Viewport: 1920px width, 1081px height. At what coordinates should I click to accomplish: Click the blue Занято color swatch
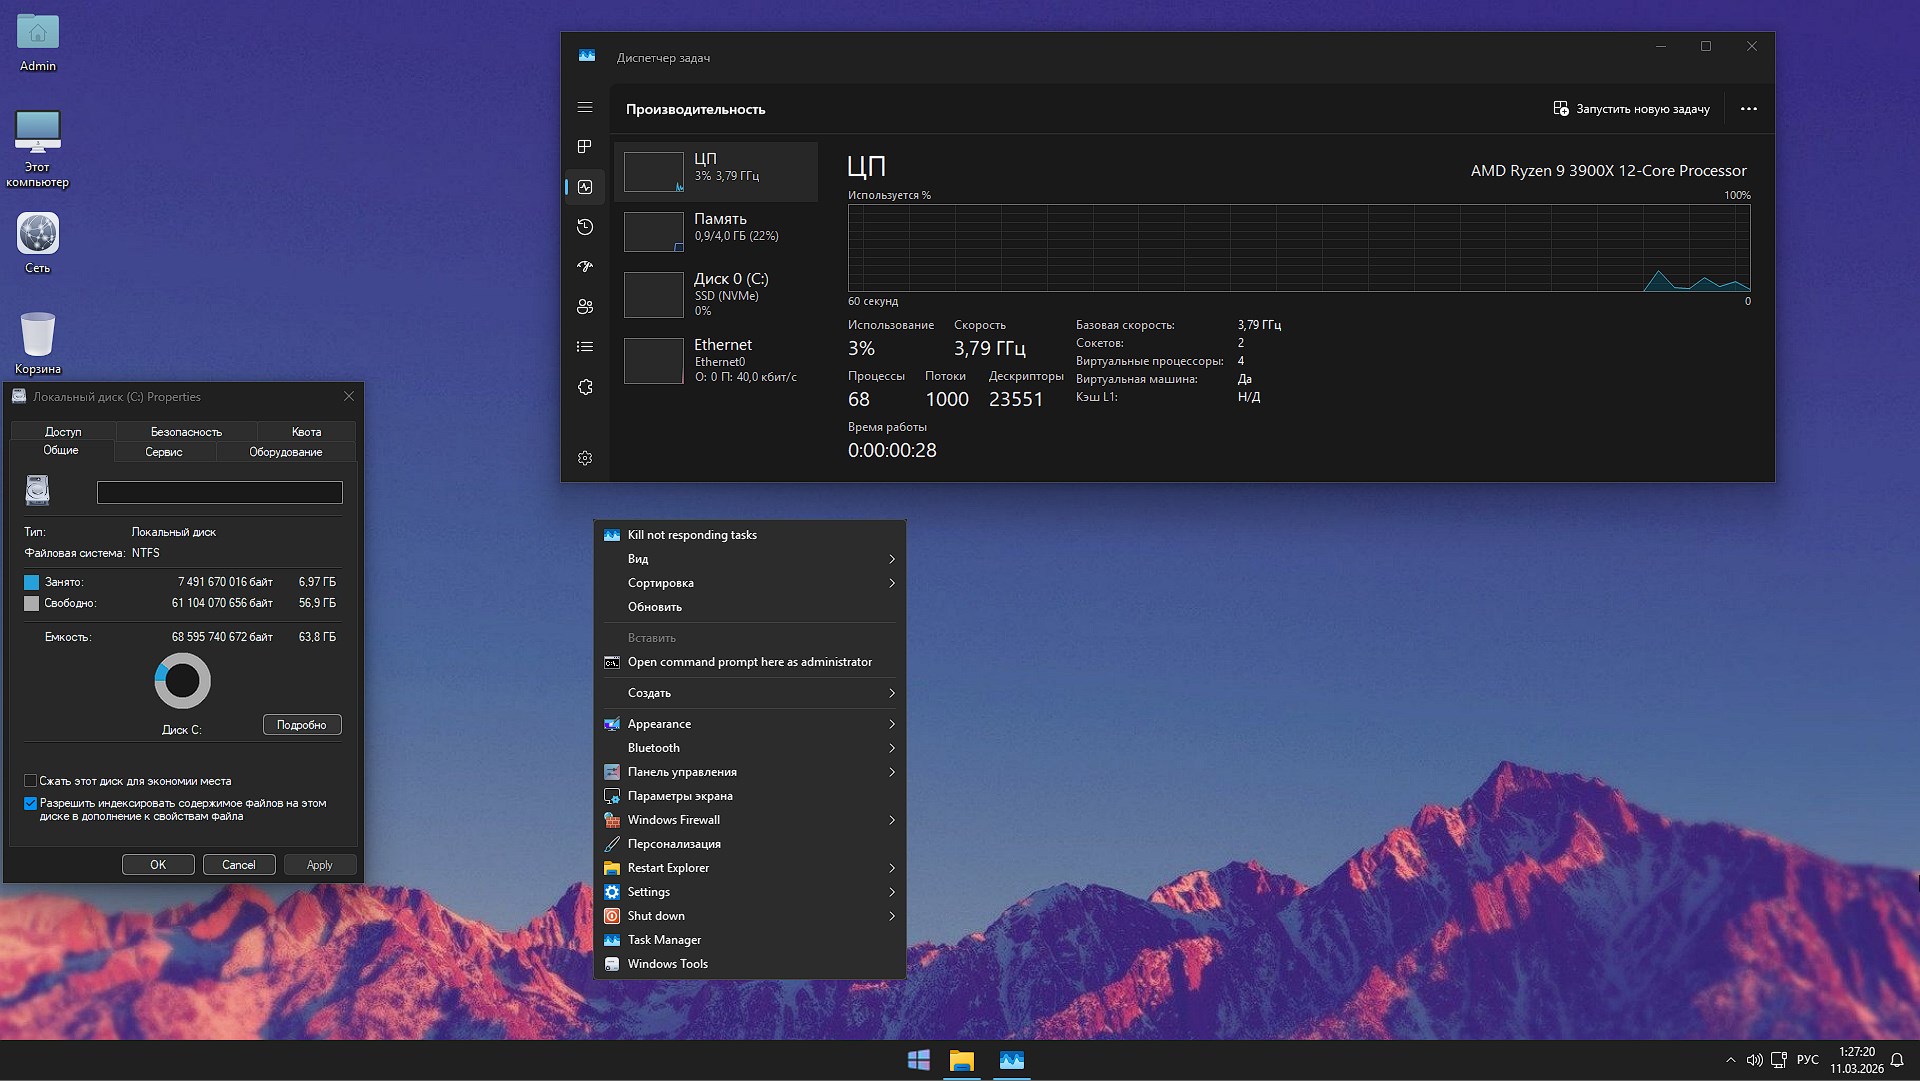31,582
